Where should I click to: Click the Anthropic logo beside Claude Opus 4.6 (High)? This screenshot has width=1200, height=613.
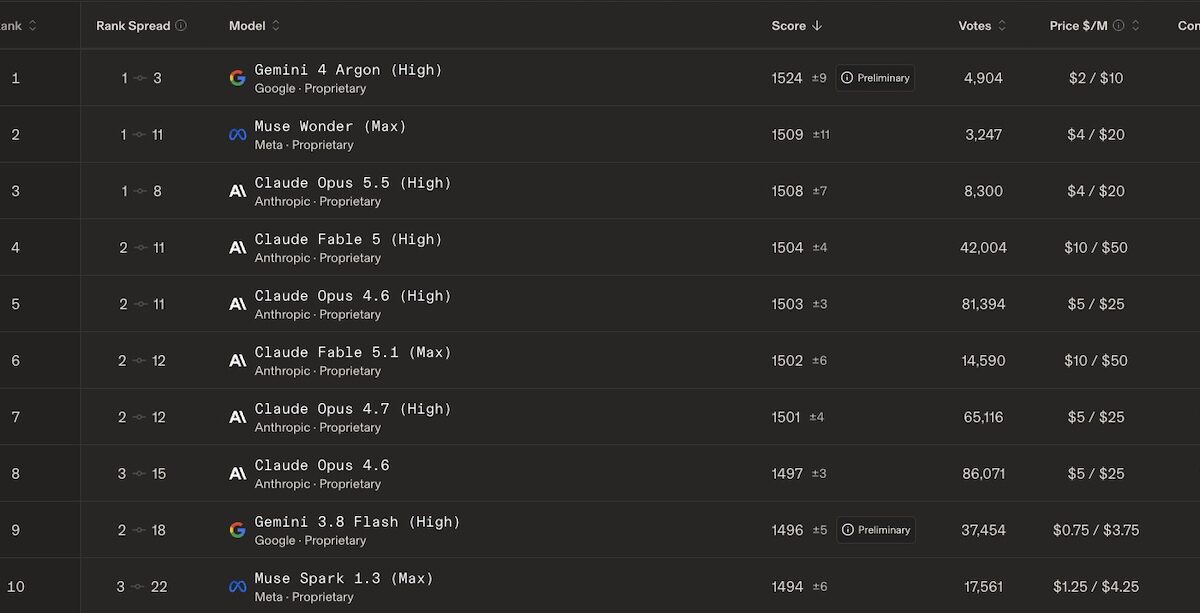click(237, 304)
